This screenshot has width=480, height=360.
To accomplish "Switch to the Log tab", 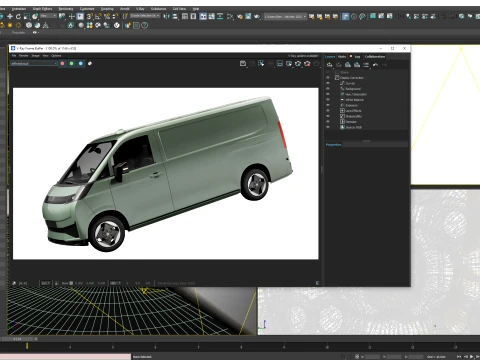I will pyautogui.click(x=357, y=57).
